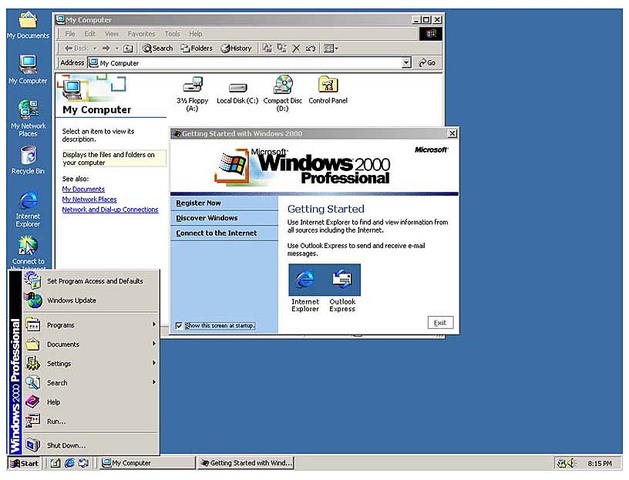Open Set Program Access and Defaults
The width and height of the screenshot is (629, 480).
click(91, 281)
